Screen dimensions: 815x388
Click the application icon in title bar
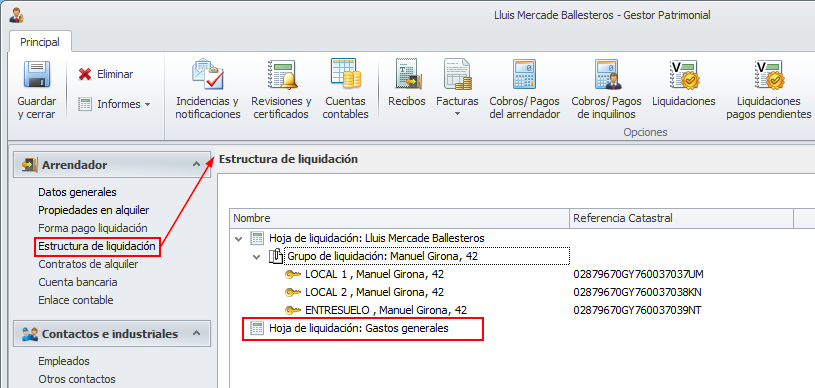point(16,16)
